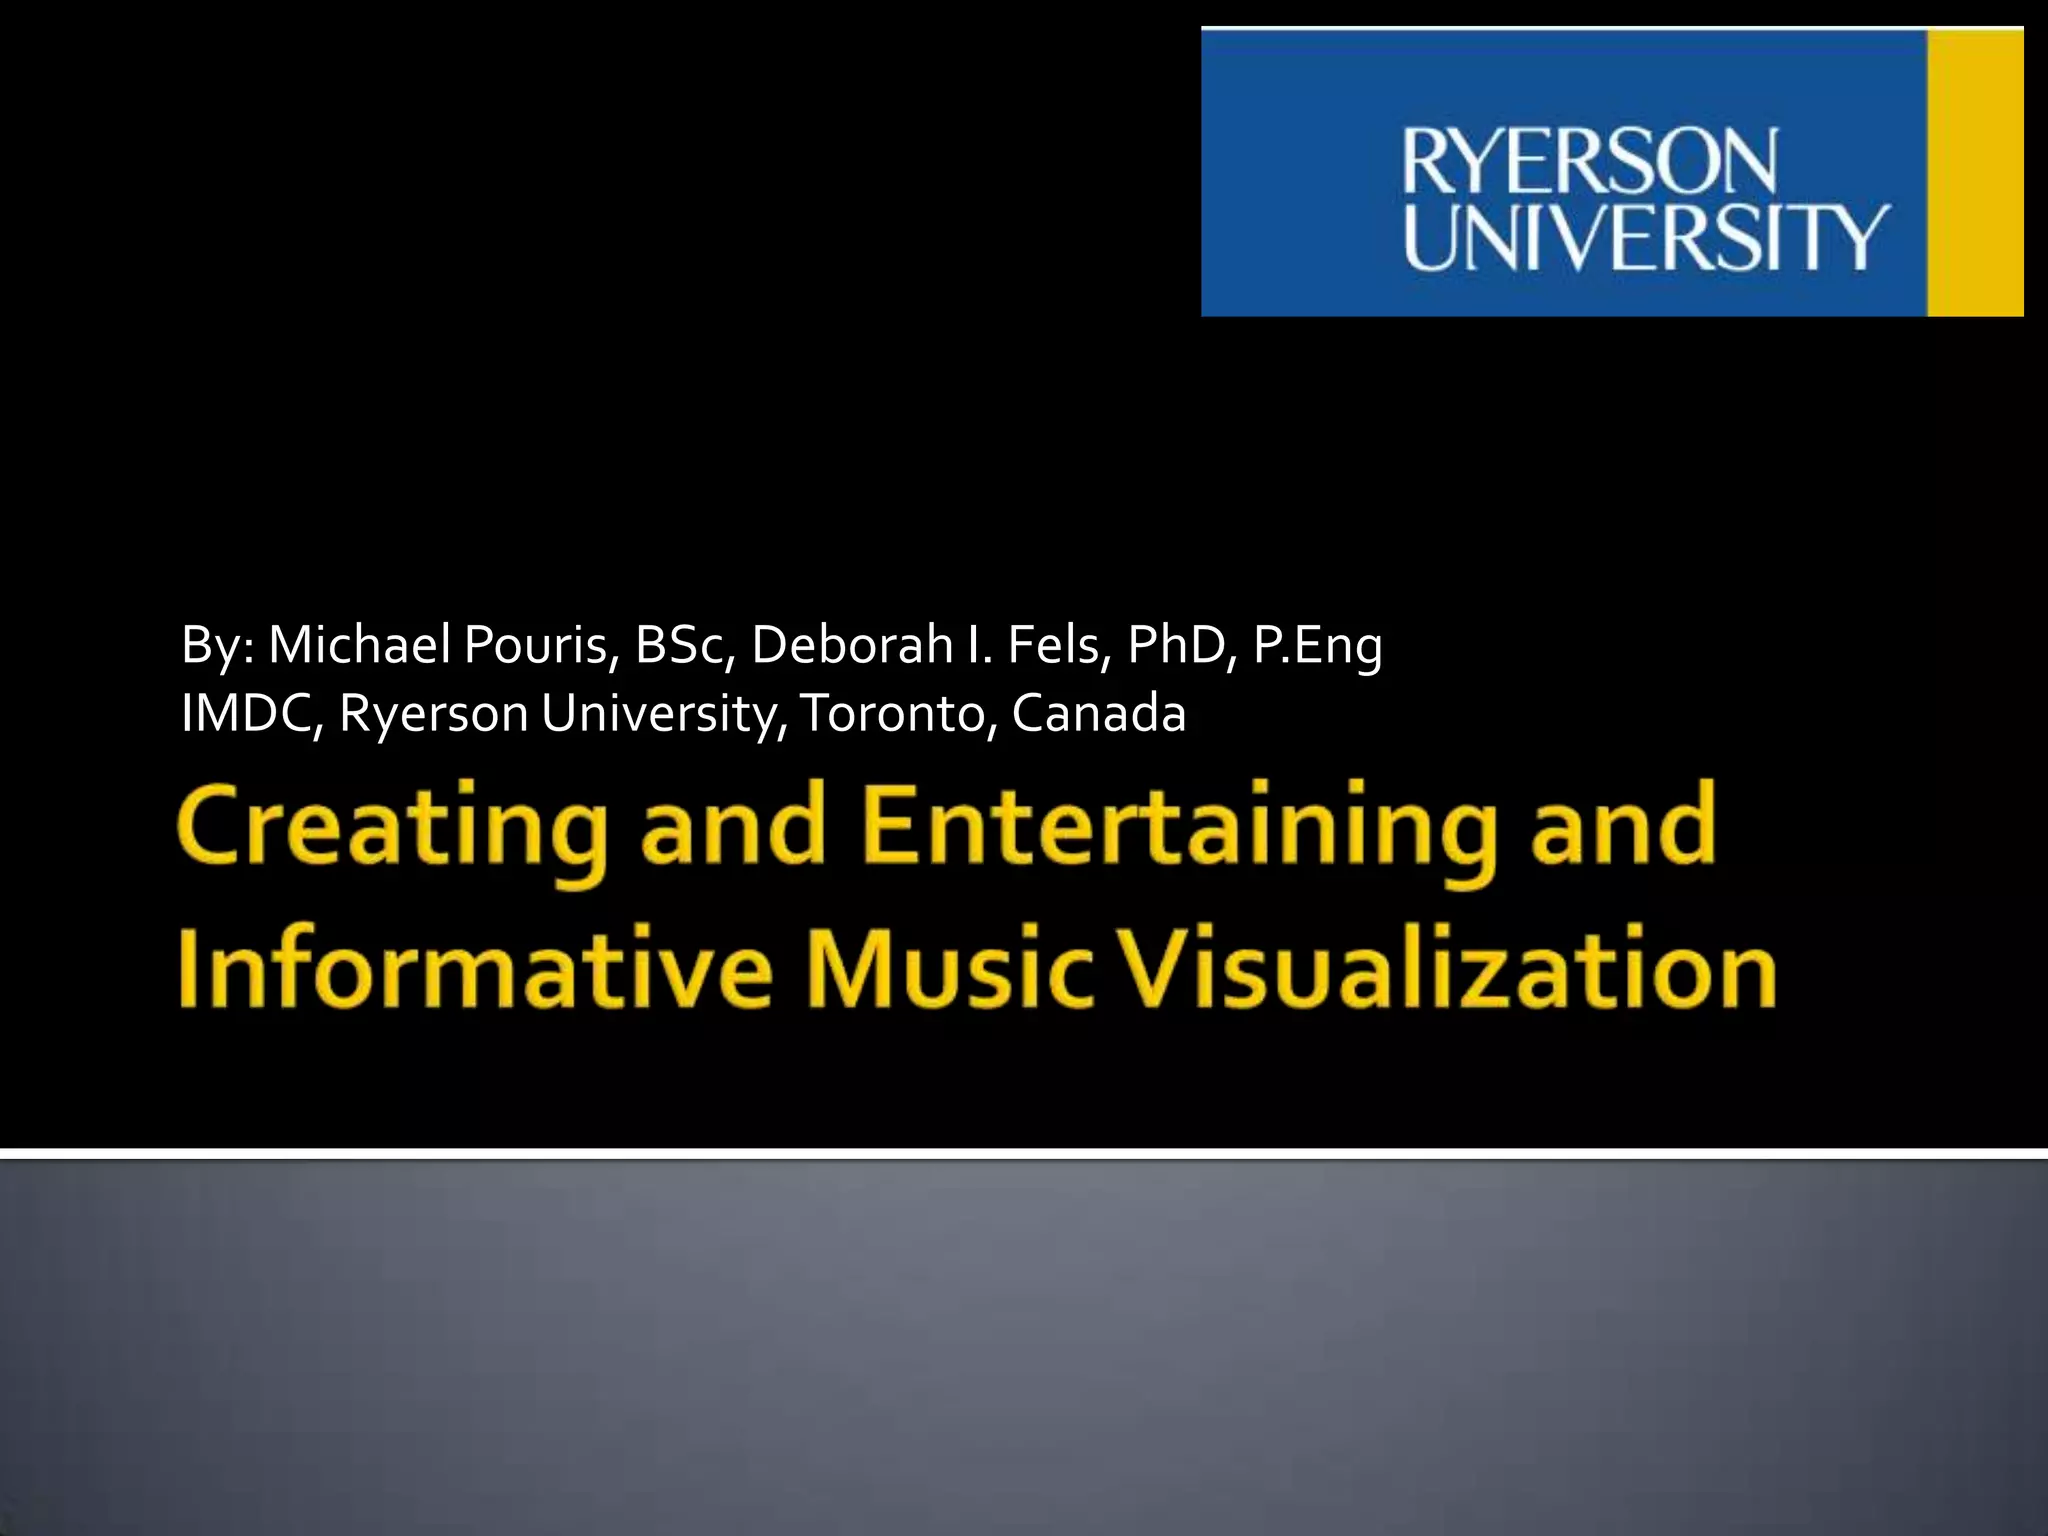
Task: Click Ryerson University in the affiliation line
Action: [x=558, y=714]
